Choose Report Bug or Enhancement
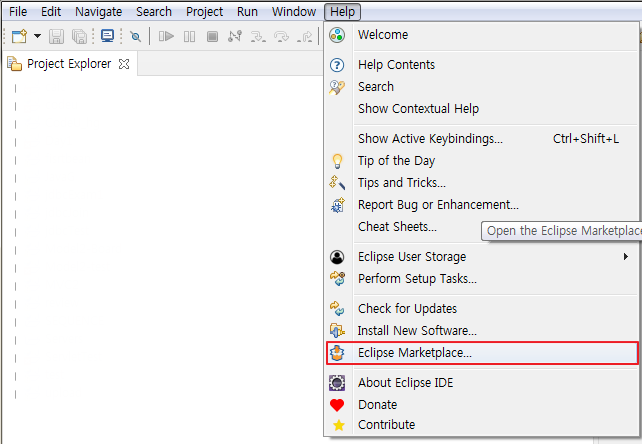Viewport: 642px width, 444px height. coord(482,204)
